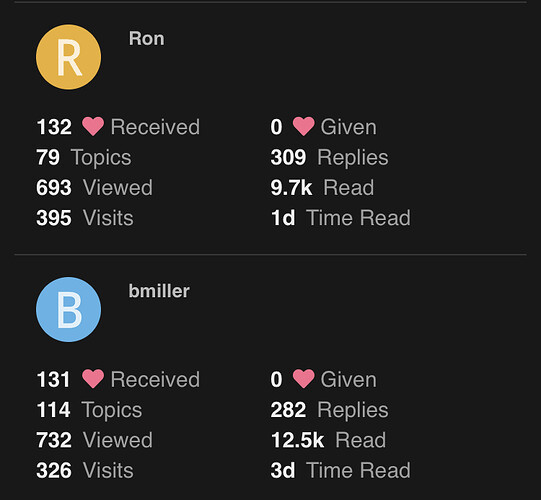Click Ron's 9.7k Read count
The height and width of the screenshot is (500, 541).
pos(322,187)
